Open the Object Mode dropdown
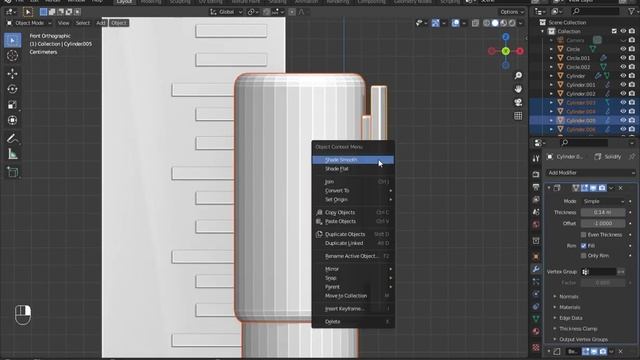The width and height of the screenshot is (640, 360). point(29,23)
